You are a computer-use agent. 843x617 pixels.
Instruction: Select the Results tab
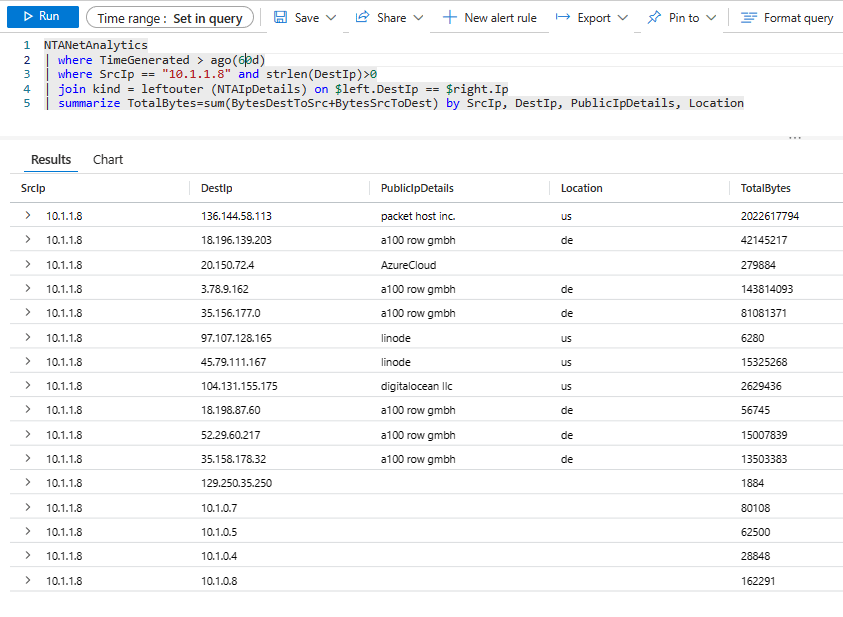(51, 160)
